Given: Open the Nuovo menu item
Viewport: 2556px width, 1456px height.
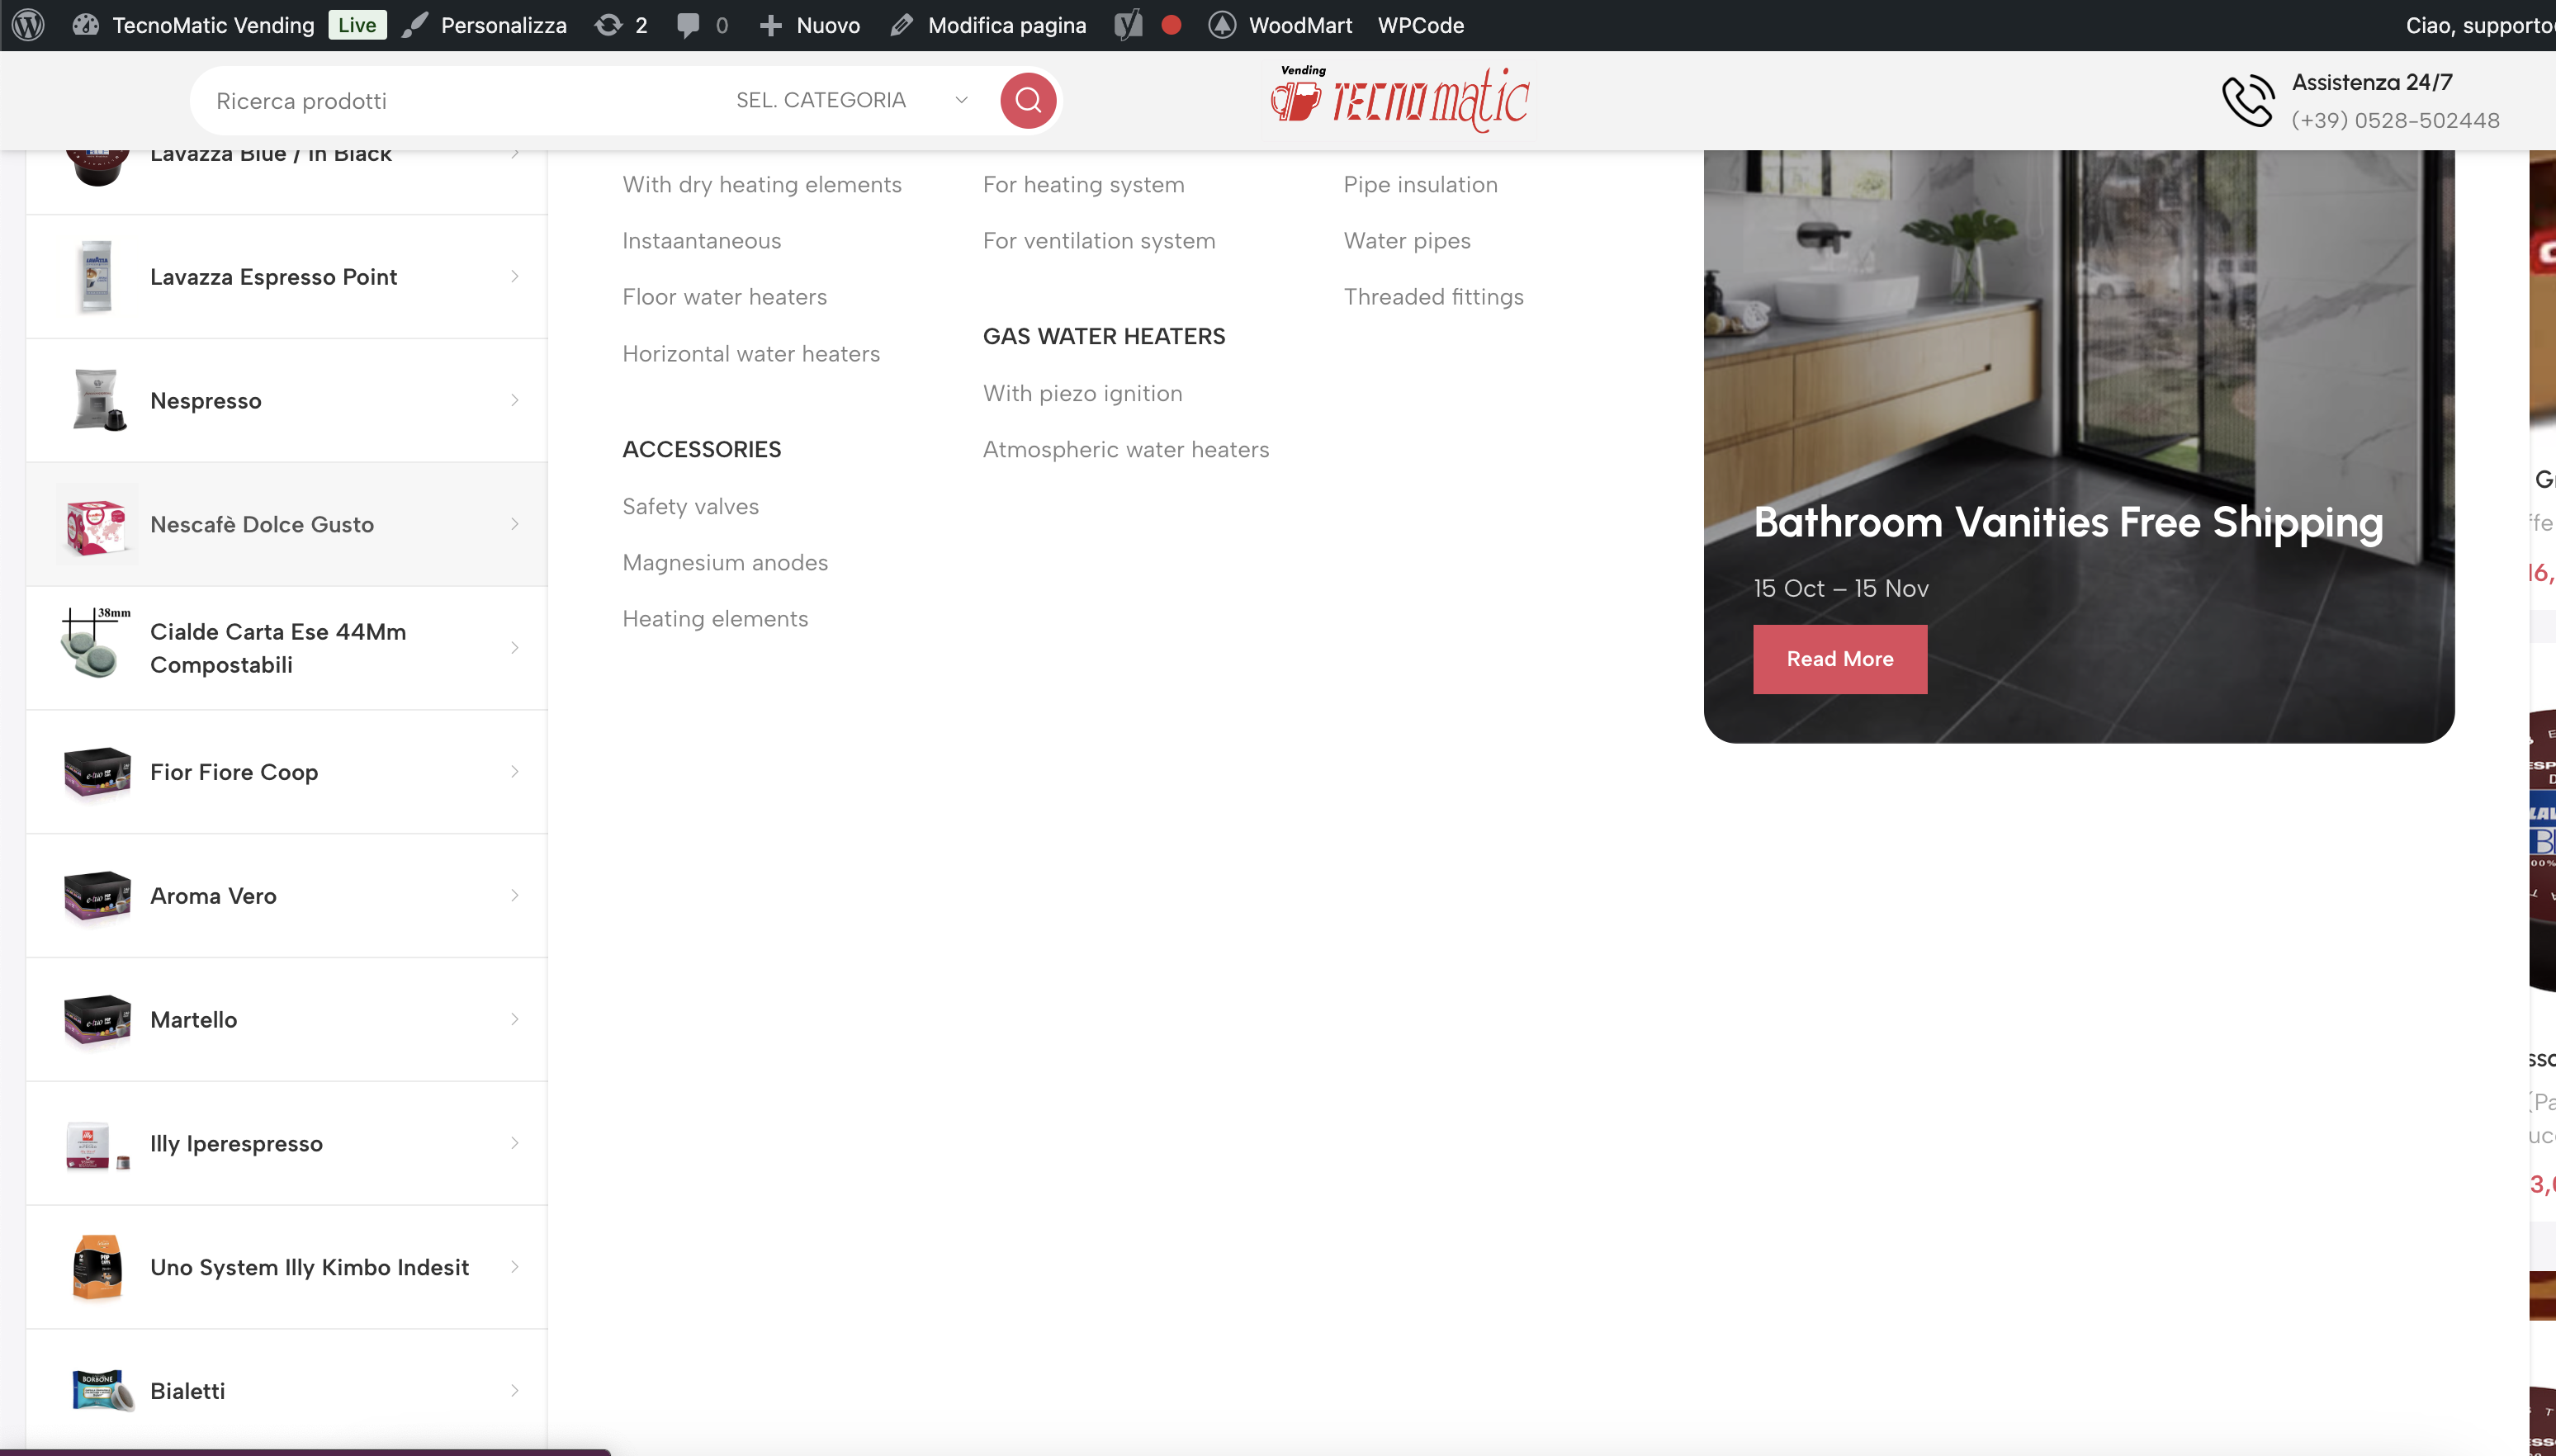Looking at the screenshot, I should 828,25.
